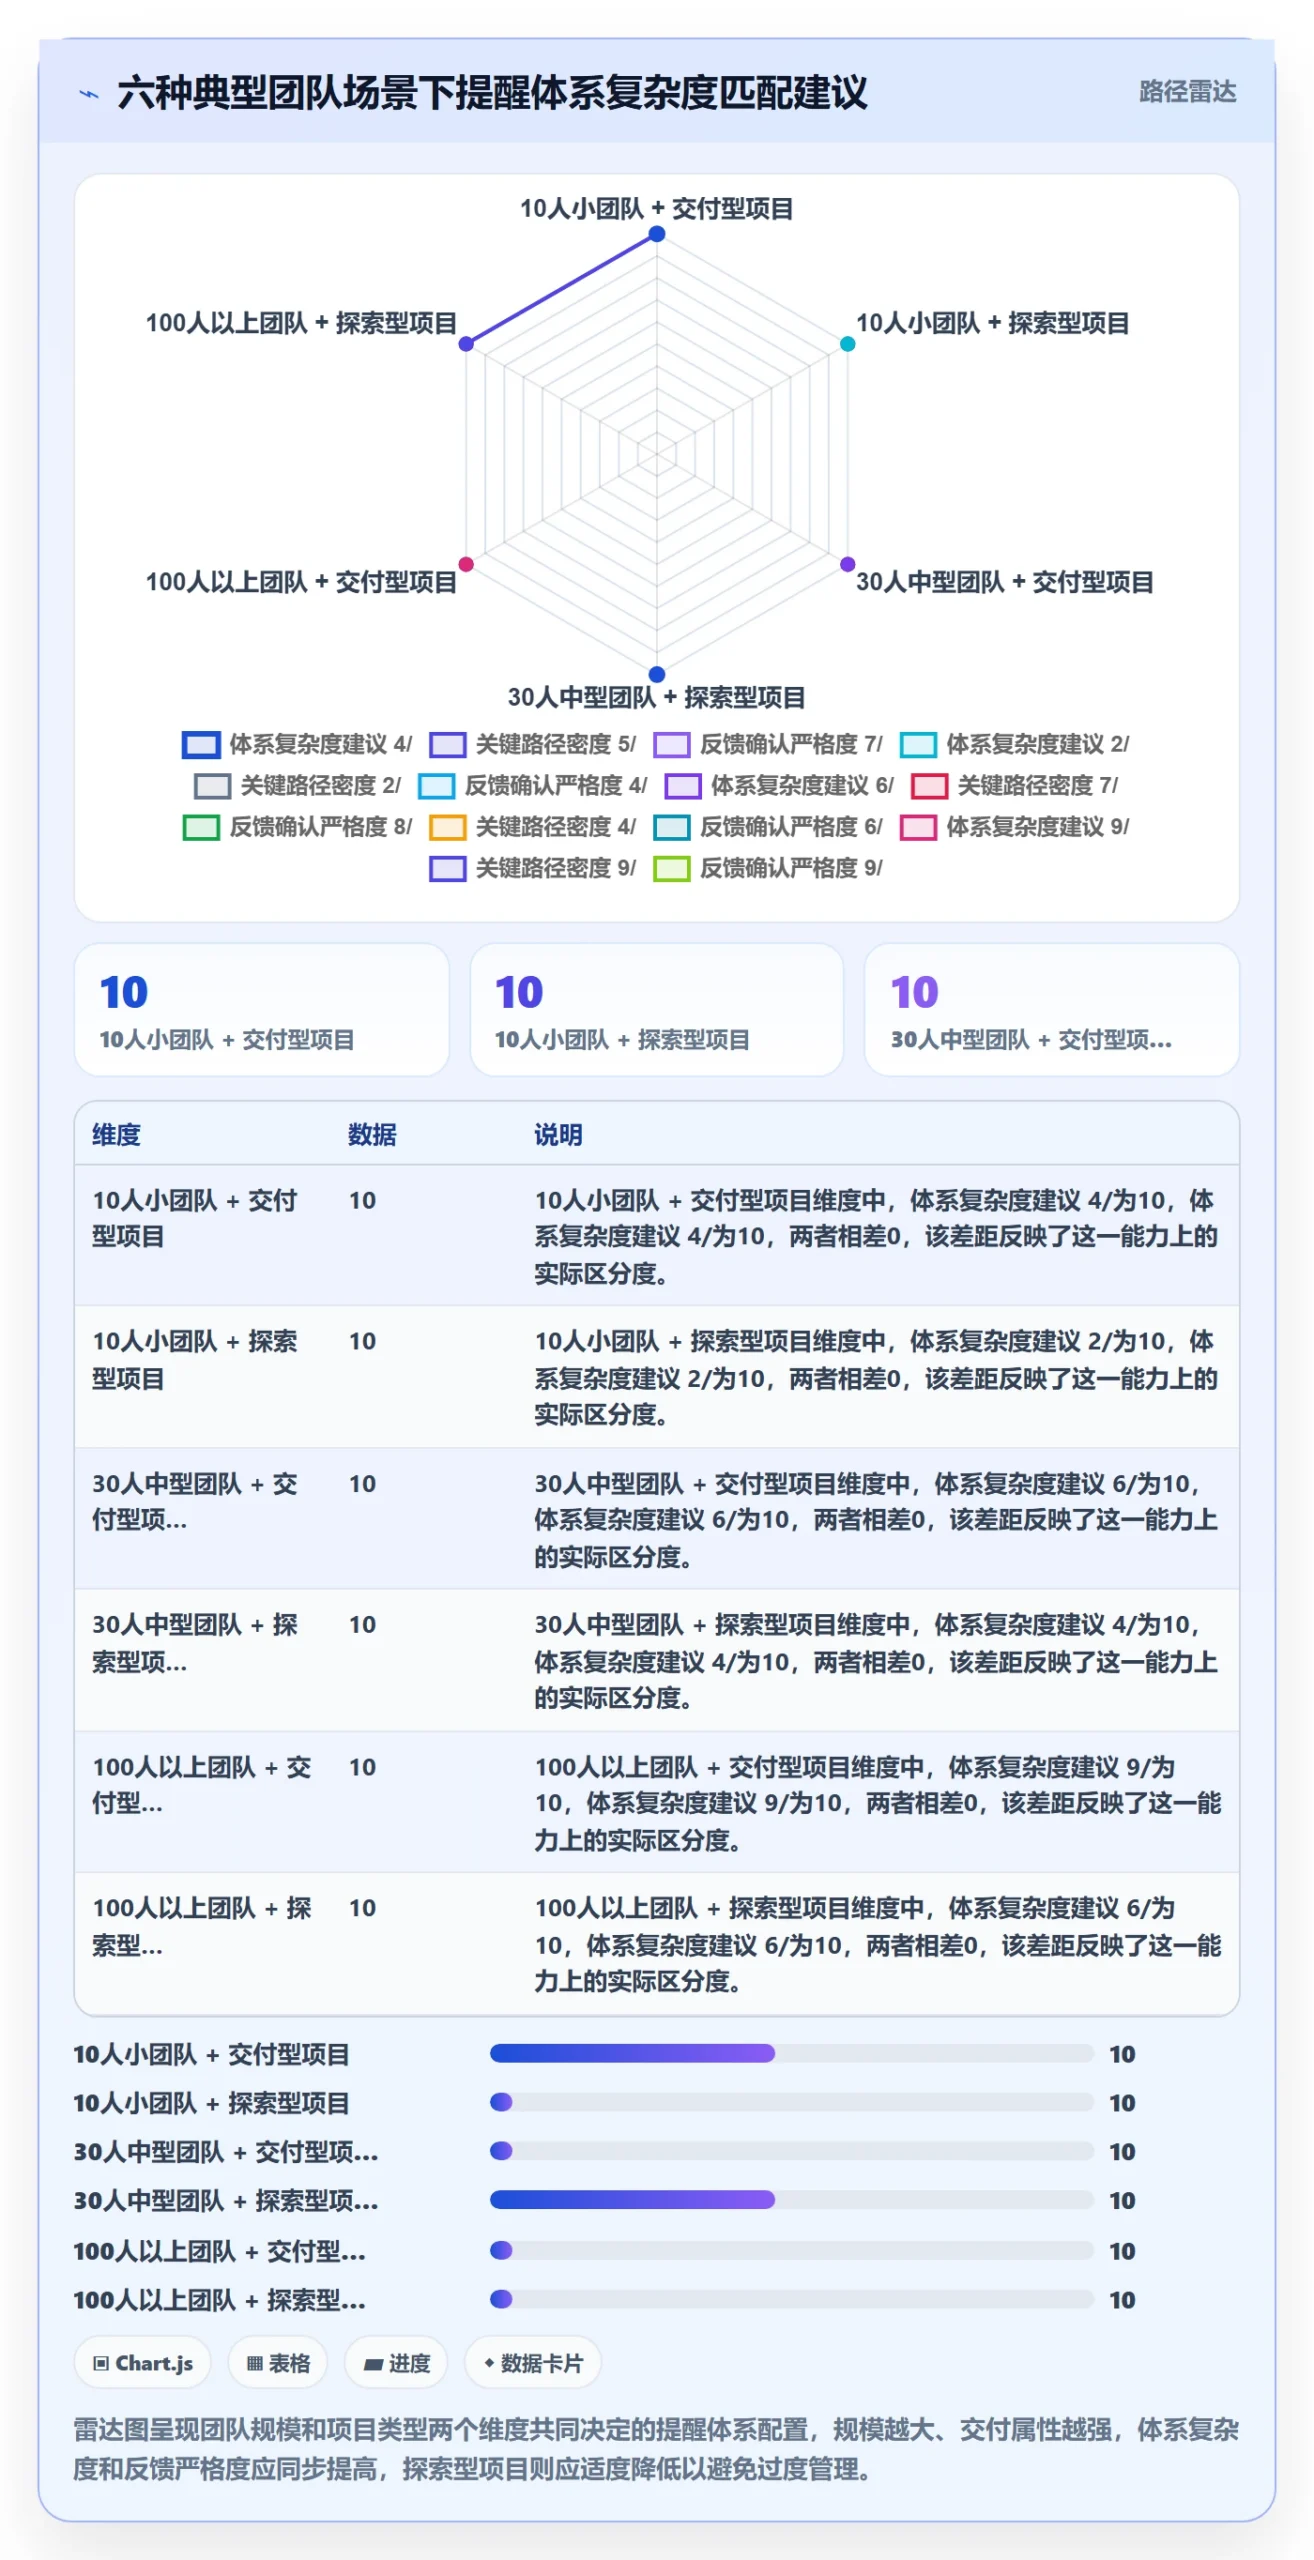
Task: Click the 关键路径密度 7/ legend color box
Action: [x=929, y=786]
